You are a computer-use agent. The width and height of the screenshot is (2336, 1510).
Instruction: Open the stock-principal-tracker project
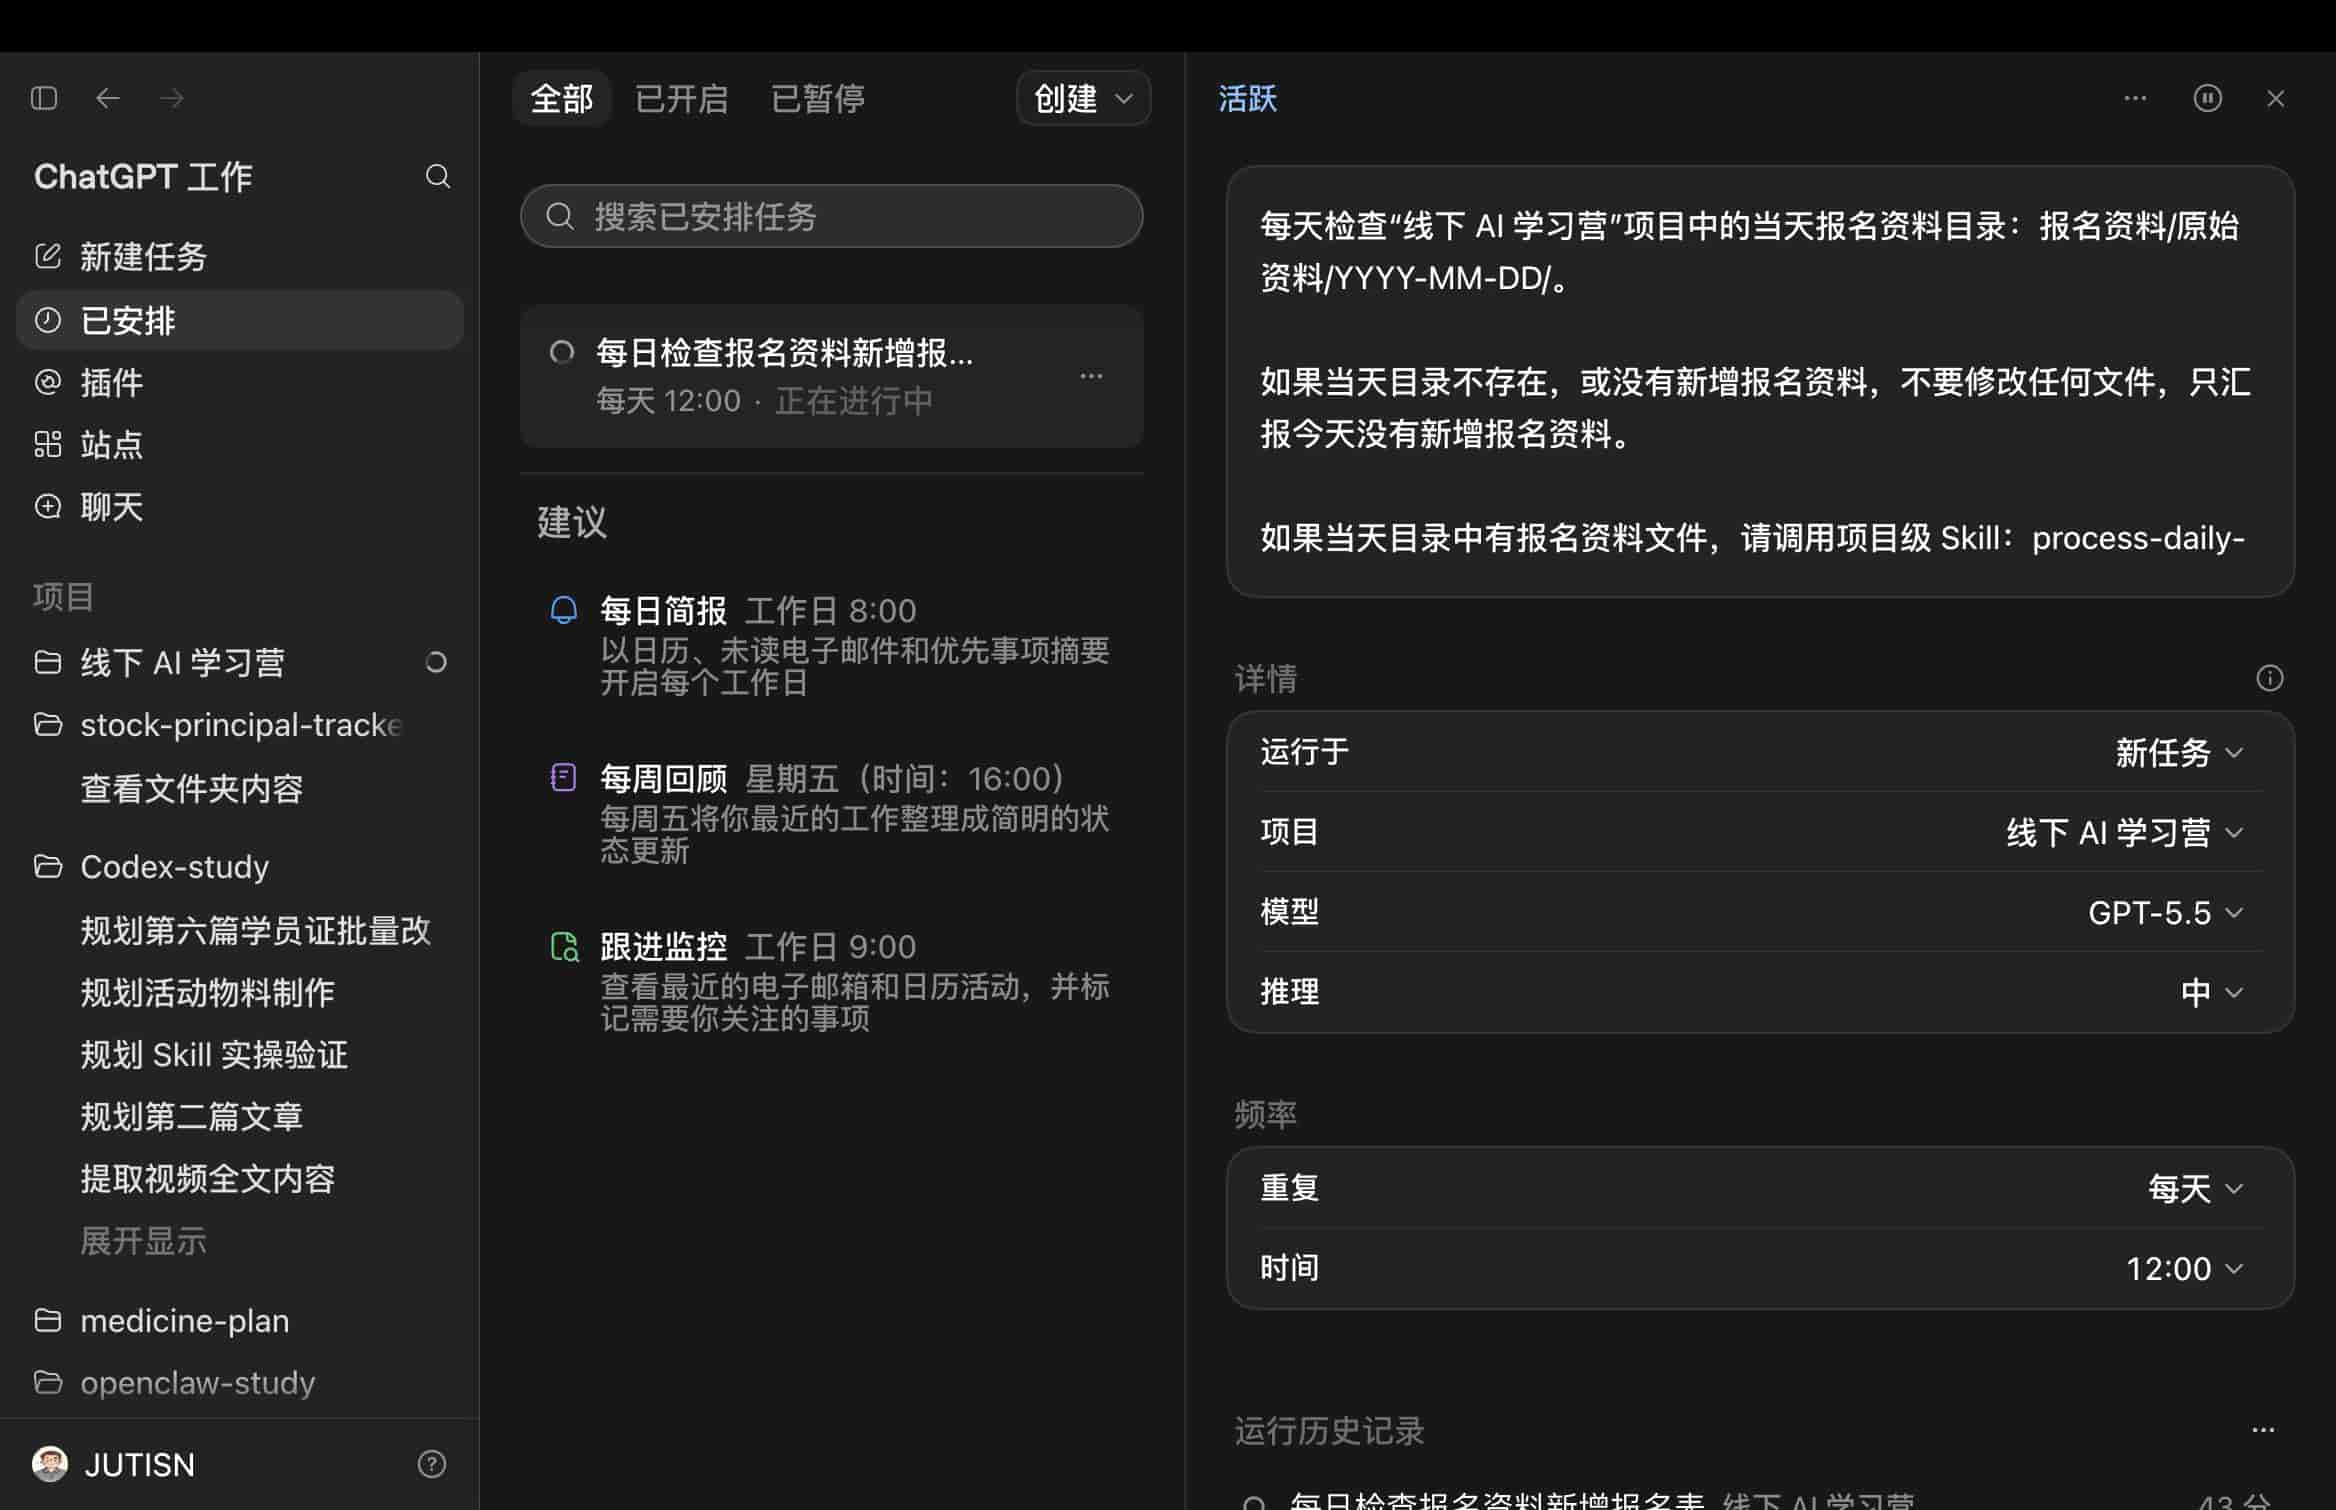[240, 724]
